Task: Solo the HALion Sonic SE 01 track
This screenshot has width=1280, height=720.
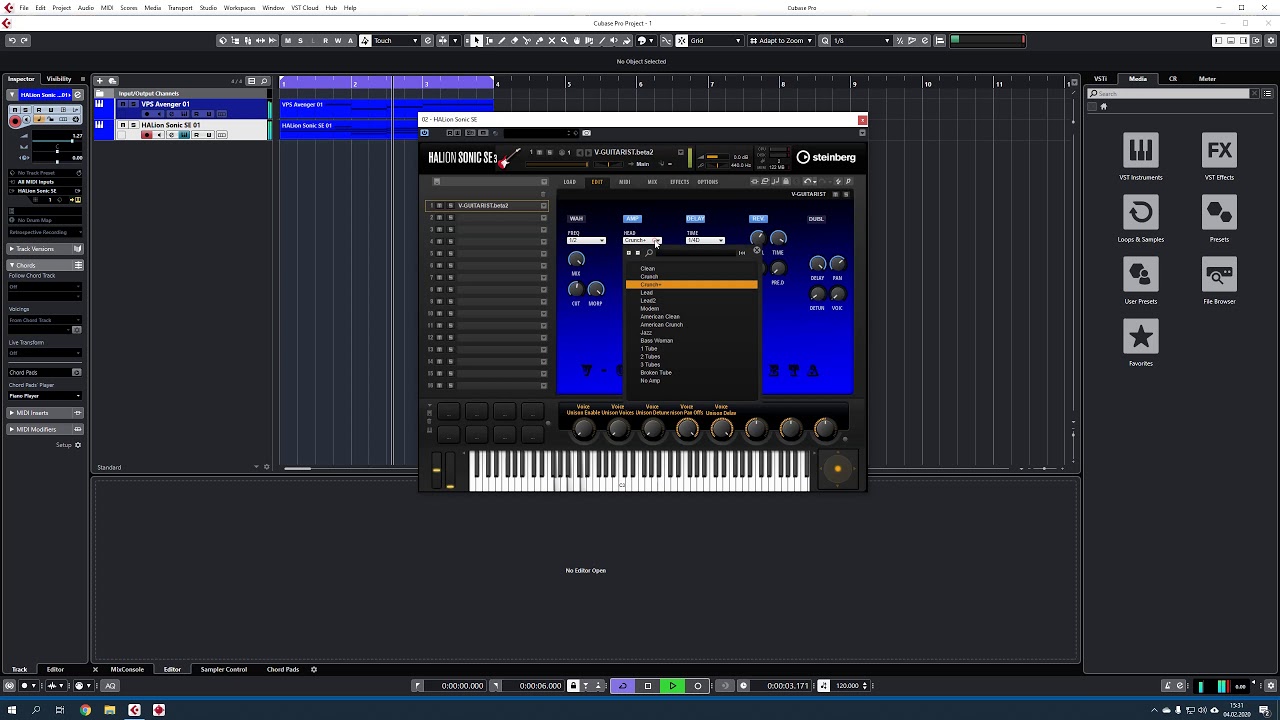Action: (x=132, y=125)
